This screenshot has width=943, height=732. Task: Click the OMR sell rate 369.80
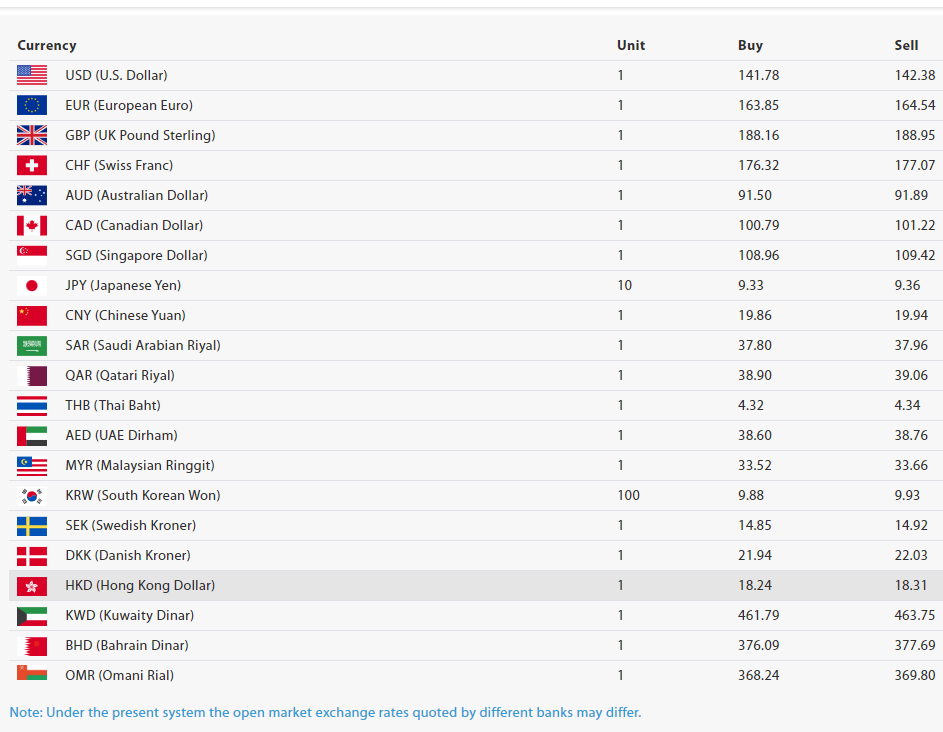915,675
